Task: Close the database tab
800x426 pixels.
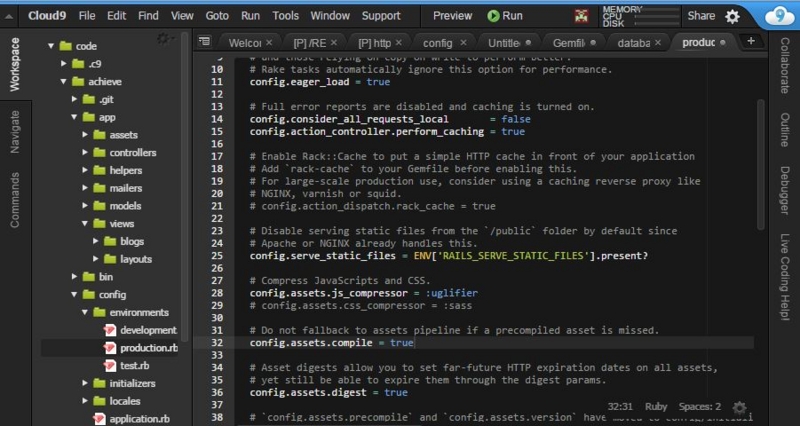Action: [658, 43]
